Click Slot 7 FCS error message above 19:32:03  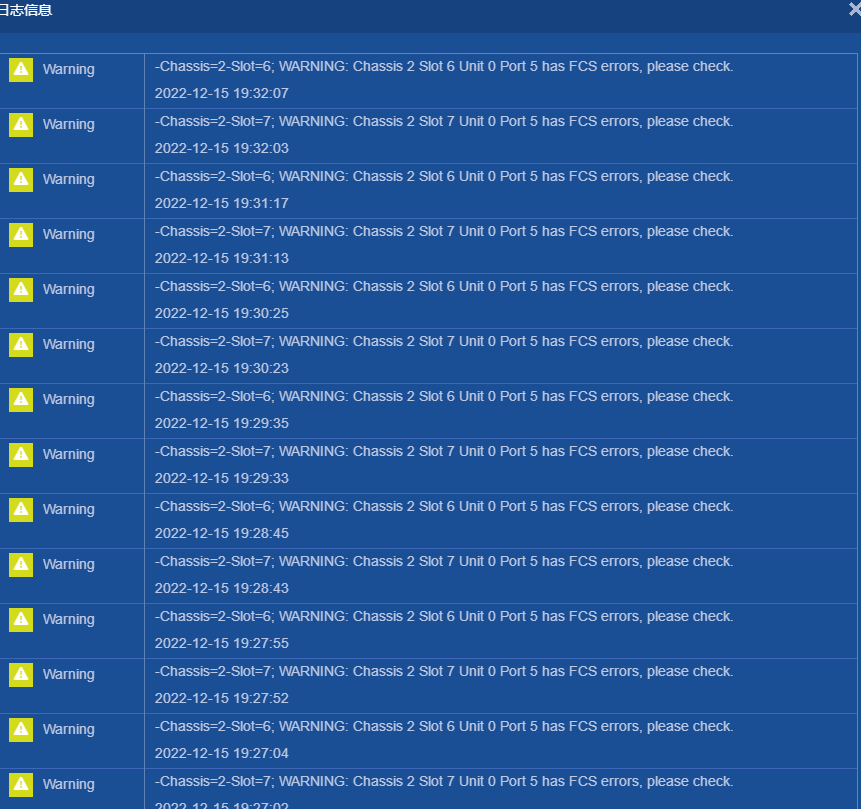444,121
